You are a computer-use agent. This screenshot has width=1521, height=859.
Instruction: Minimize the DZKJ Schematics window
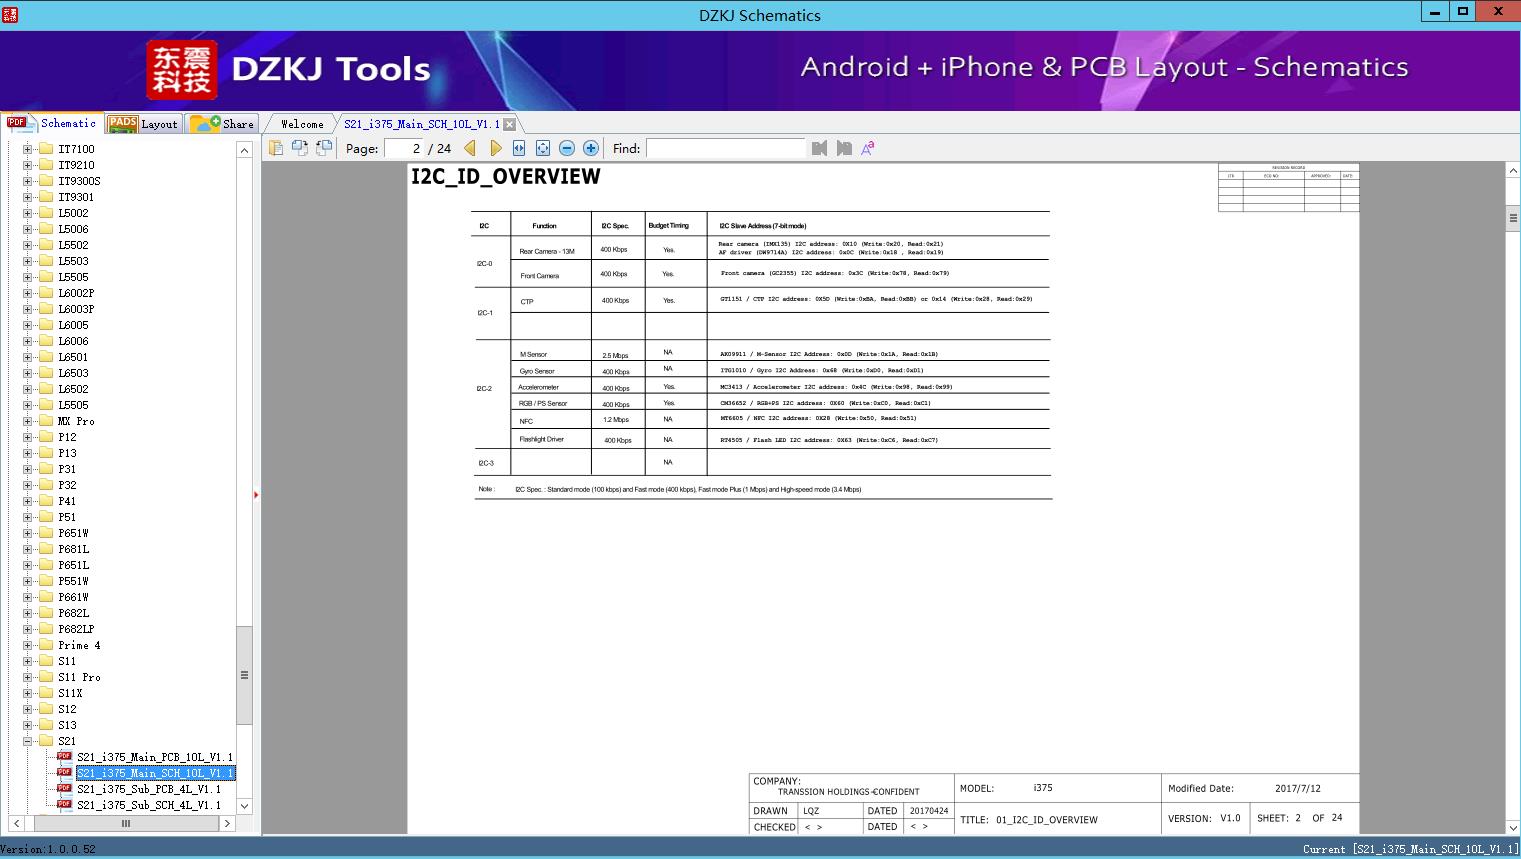[1436, 12]
